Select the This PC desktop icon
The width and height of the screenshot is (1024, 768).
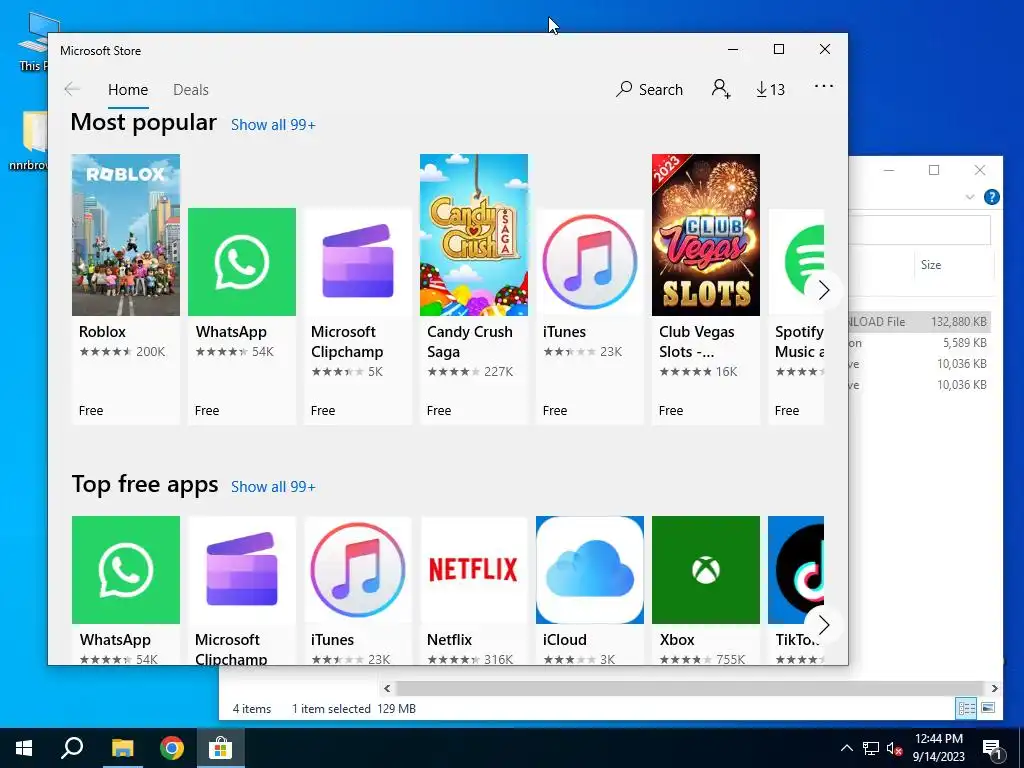point(34,42)
